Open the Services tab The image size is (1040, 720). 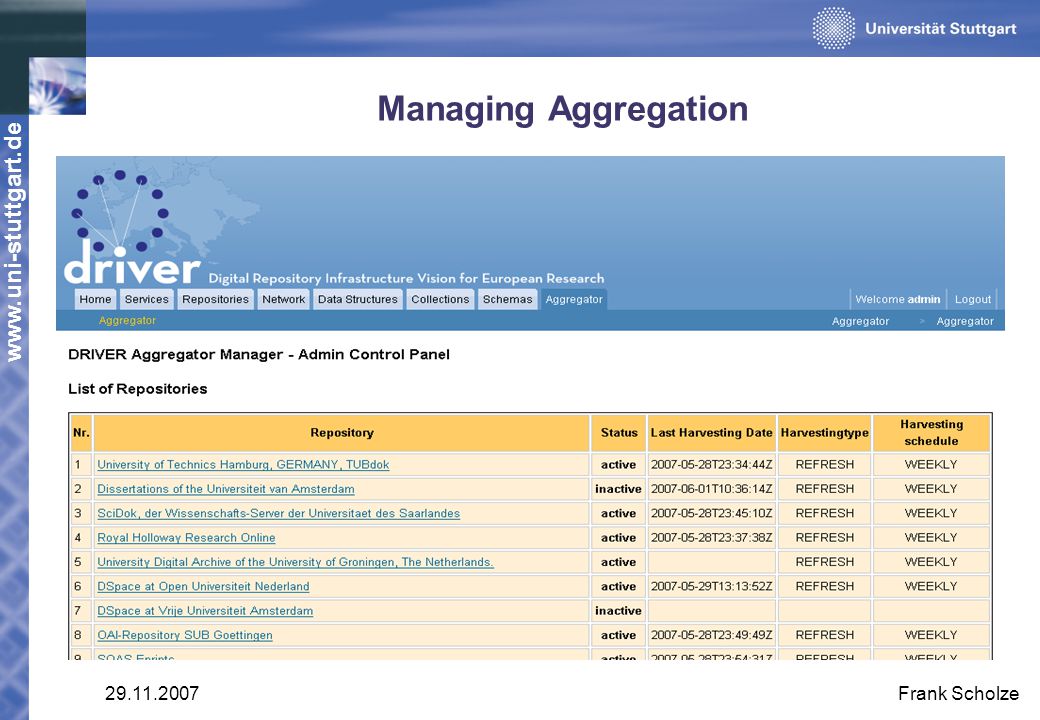click(x=147, y=299)
